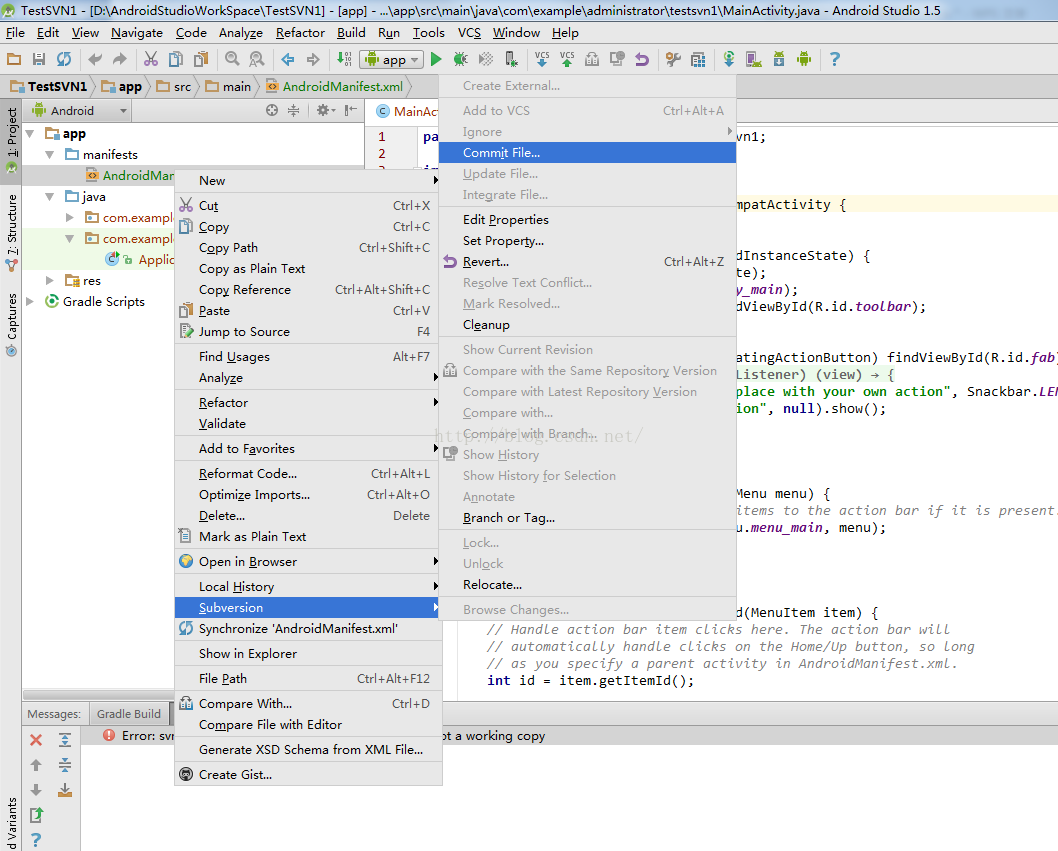Screen dimensions: 1058x851
Task: Open the MainActivity editor tab
Action: click(x=406, y=111)
